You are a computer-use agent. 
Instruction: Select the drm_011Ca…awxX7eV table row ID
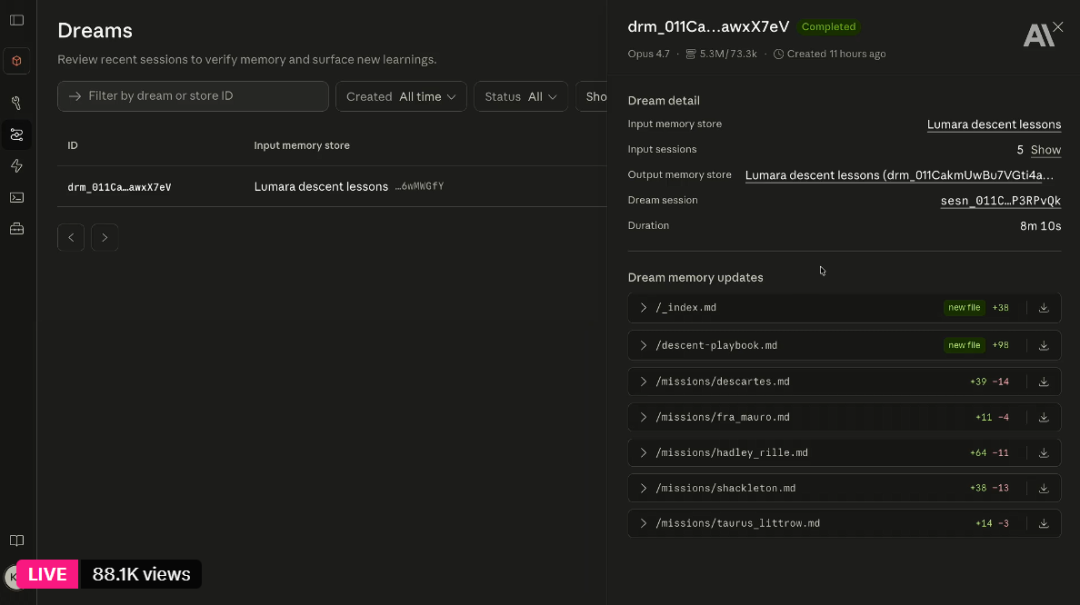(x=119, y=187)
